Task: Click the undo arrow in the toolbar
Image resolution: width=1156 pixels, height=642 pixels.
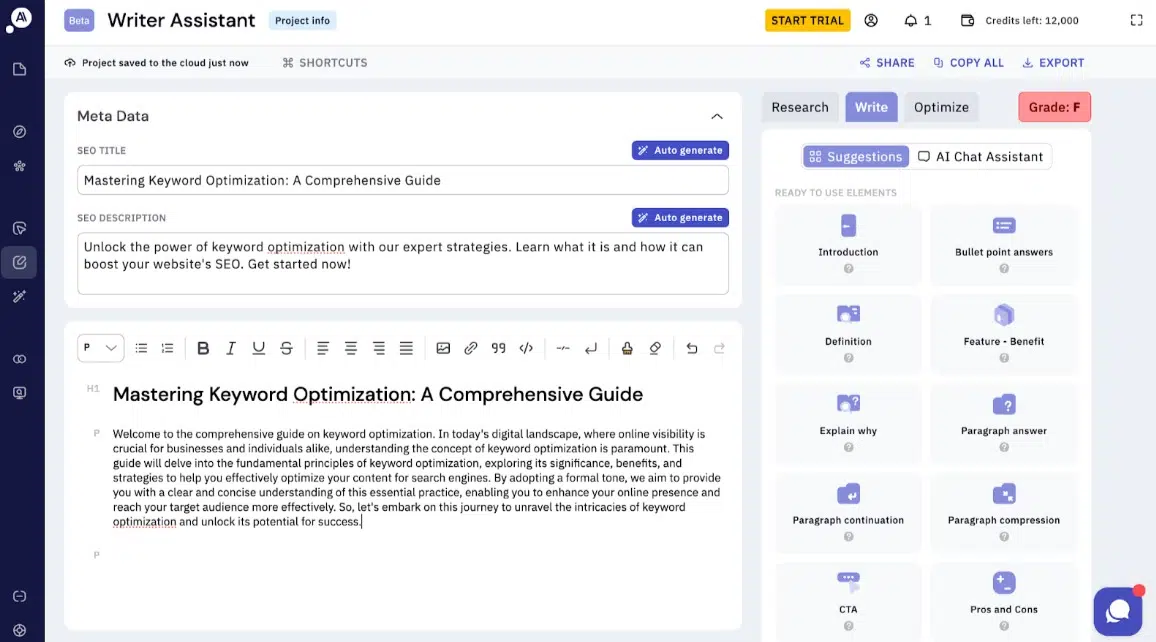Action: 692,348
